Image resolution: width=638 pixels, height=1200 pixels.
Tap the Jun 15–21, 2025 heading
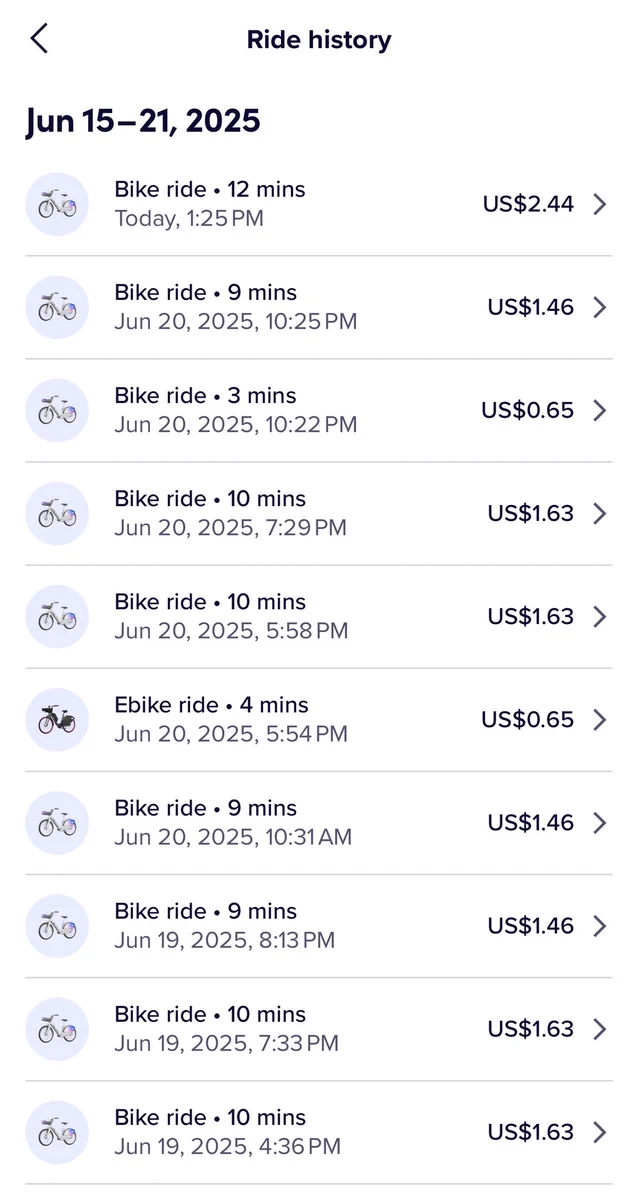pos(143,121)
